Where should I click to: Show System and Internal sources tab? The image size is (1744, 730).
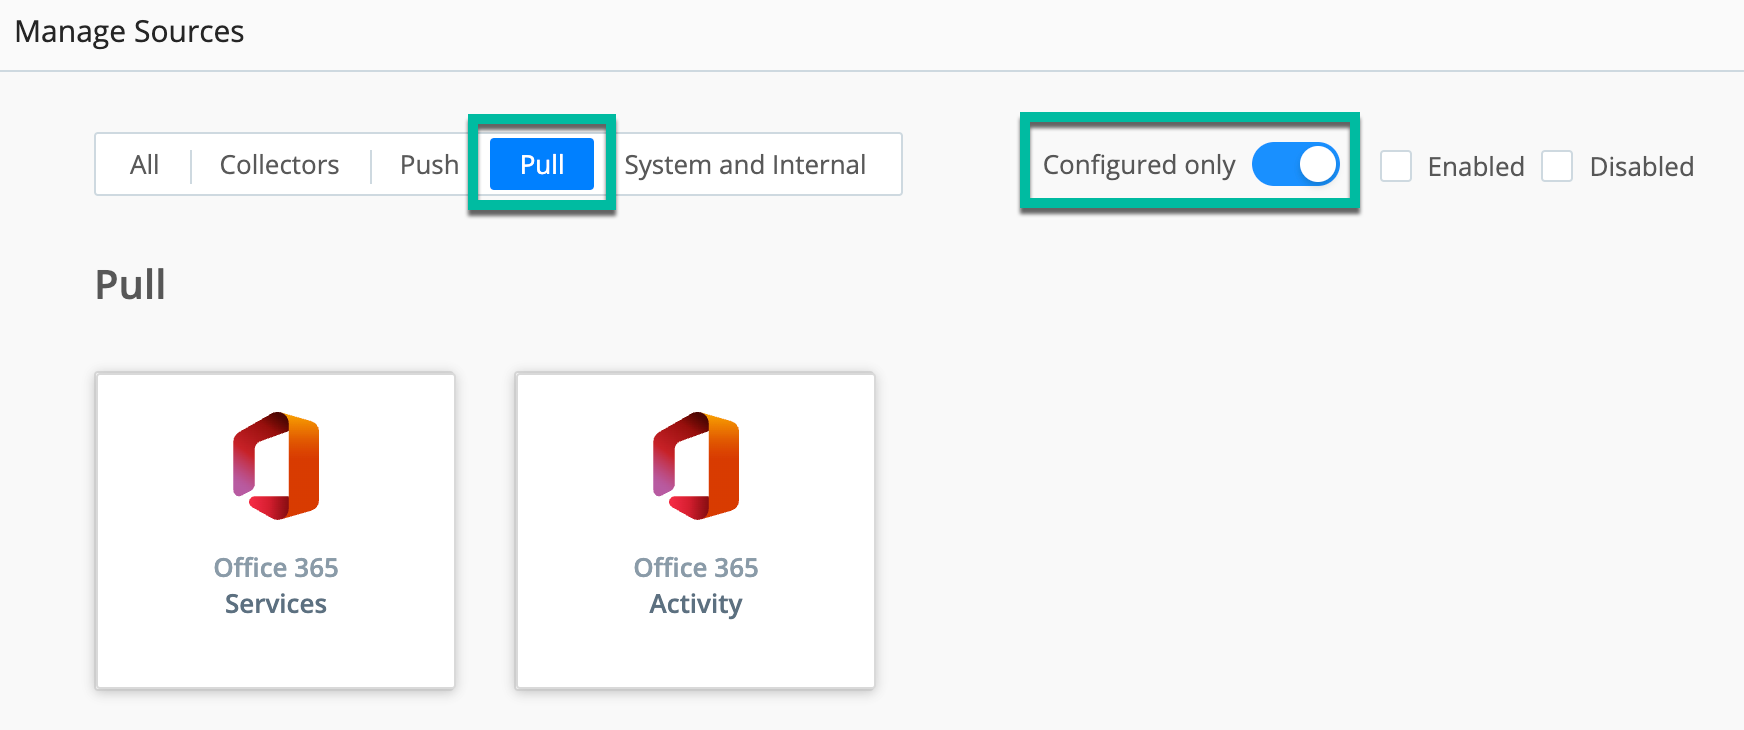[745, 165]
